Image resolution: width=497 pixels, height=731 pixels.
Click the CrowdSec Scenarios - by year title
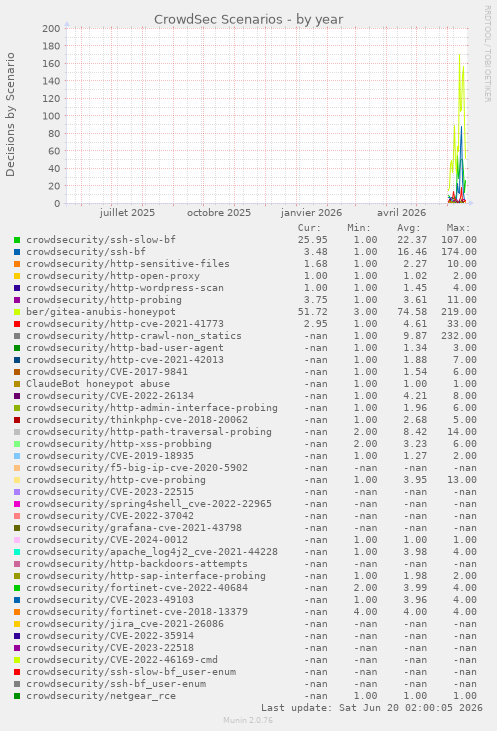[248, 20]
